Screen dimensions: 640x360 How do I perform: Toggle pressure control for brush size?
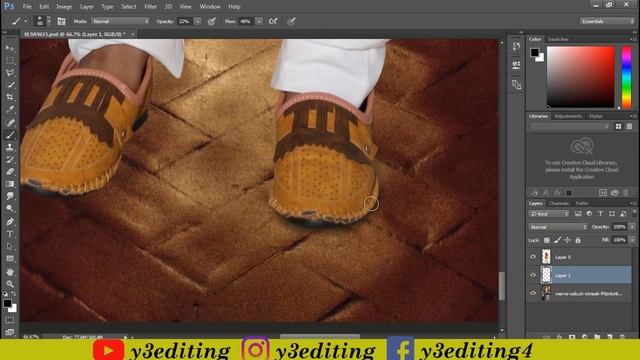(x=291, y=21)
